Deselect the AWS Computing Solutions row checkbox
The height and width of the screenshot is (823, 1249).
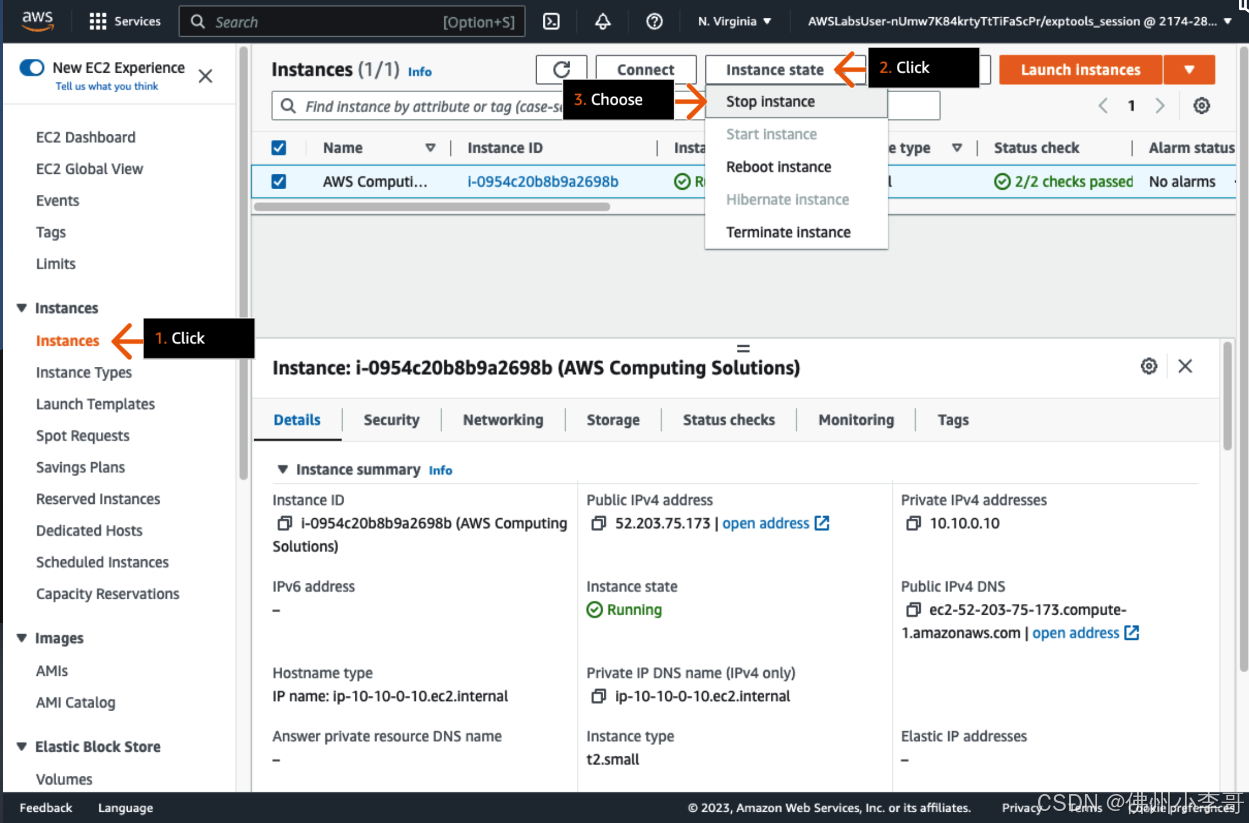click(279, 182)
